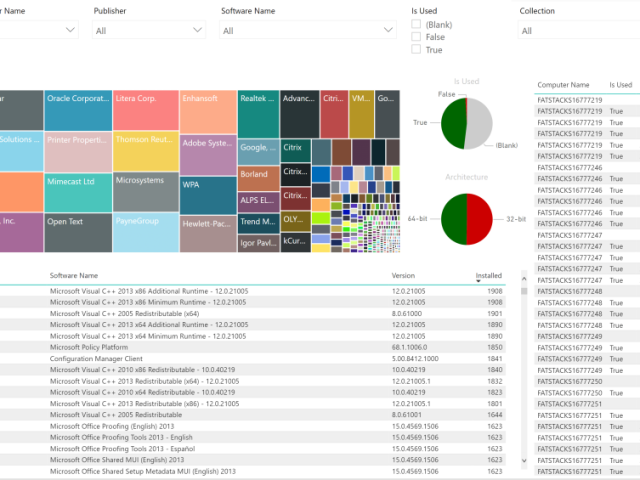Select the VM... treemap tile
640x480 pixels.
point(361,114)
